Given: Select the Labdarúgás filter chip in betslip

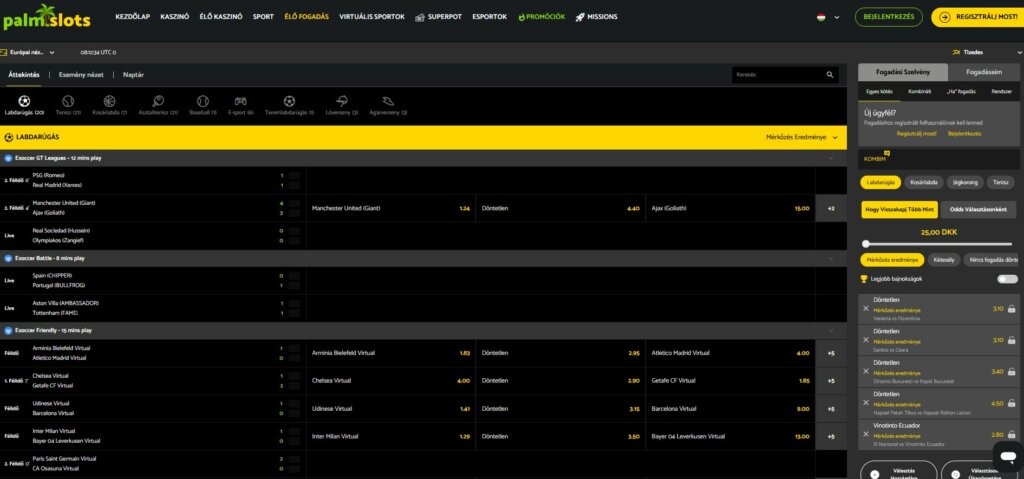Looking at the screenshot, I should [880, 183].
